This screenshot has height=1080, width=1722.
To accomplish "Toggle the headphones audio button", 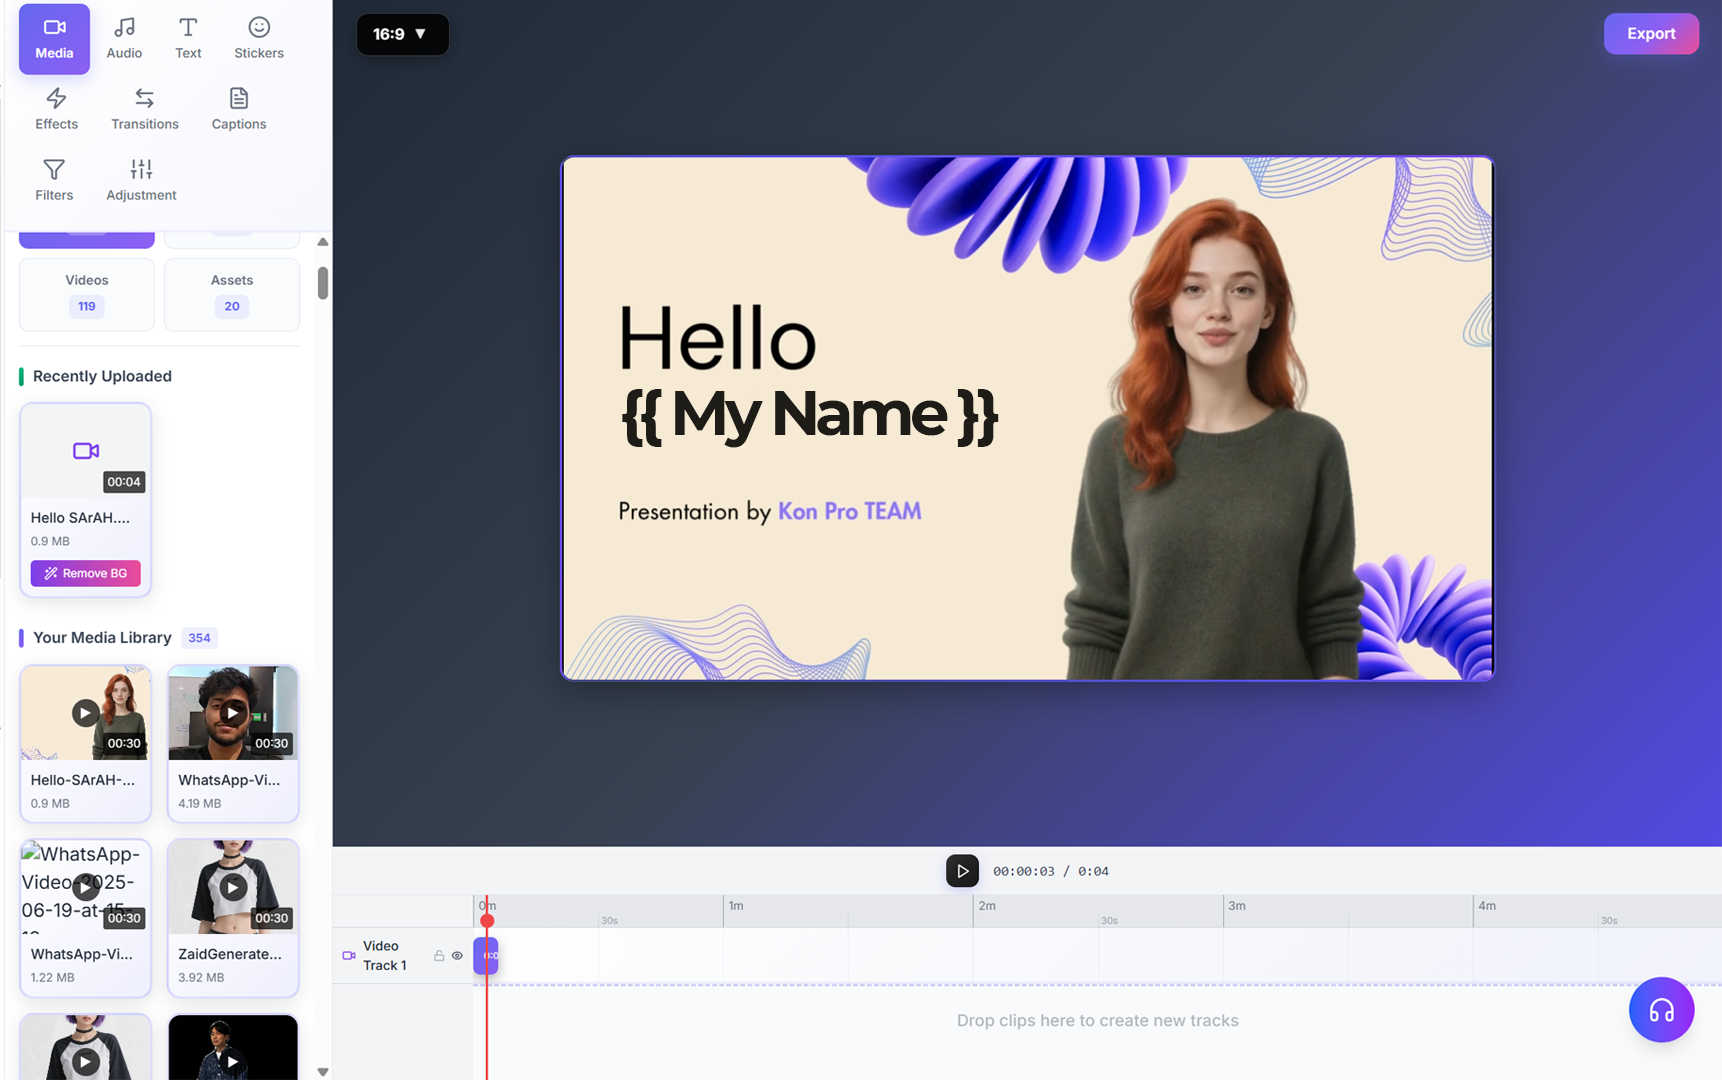I will (1661, 1010).
